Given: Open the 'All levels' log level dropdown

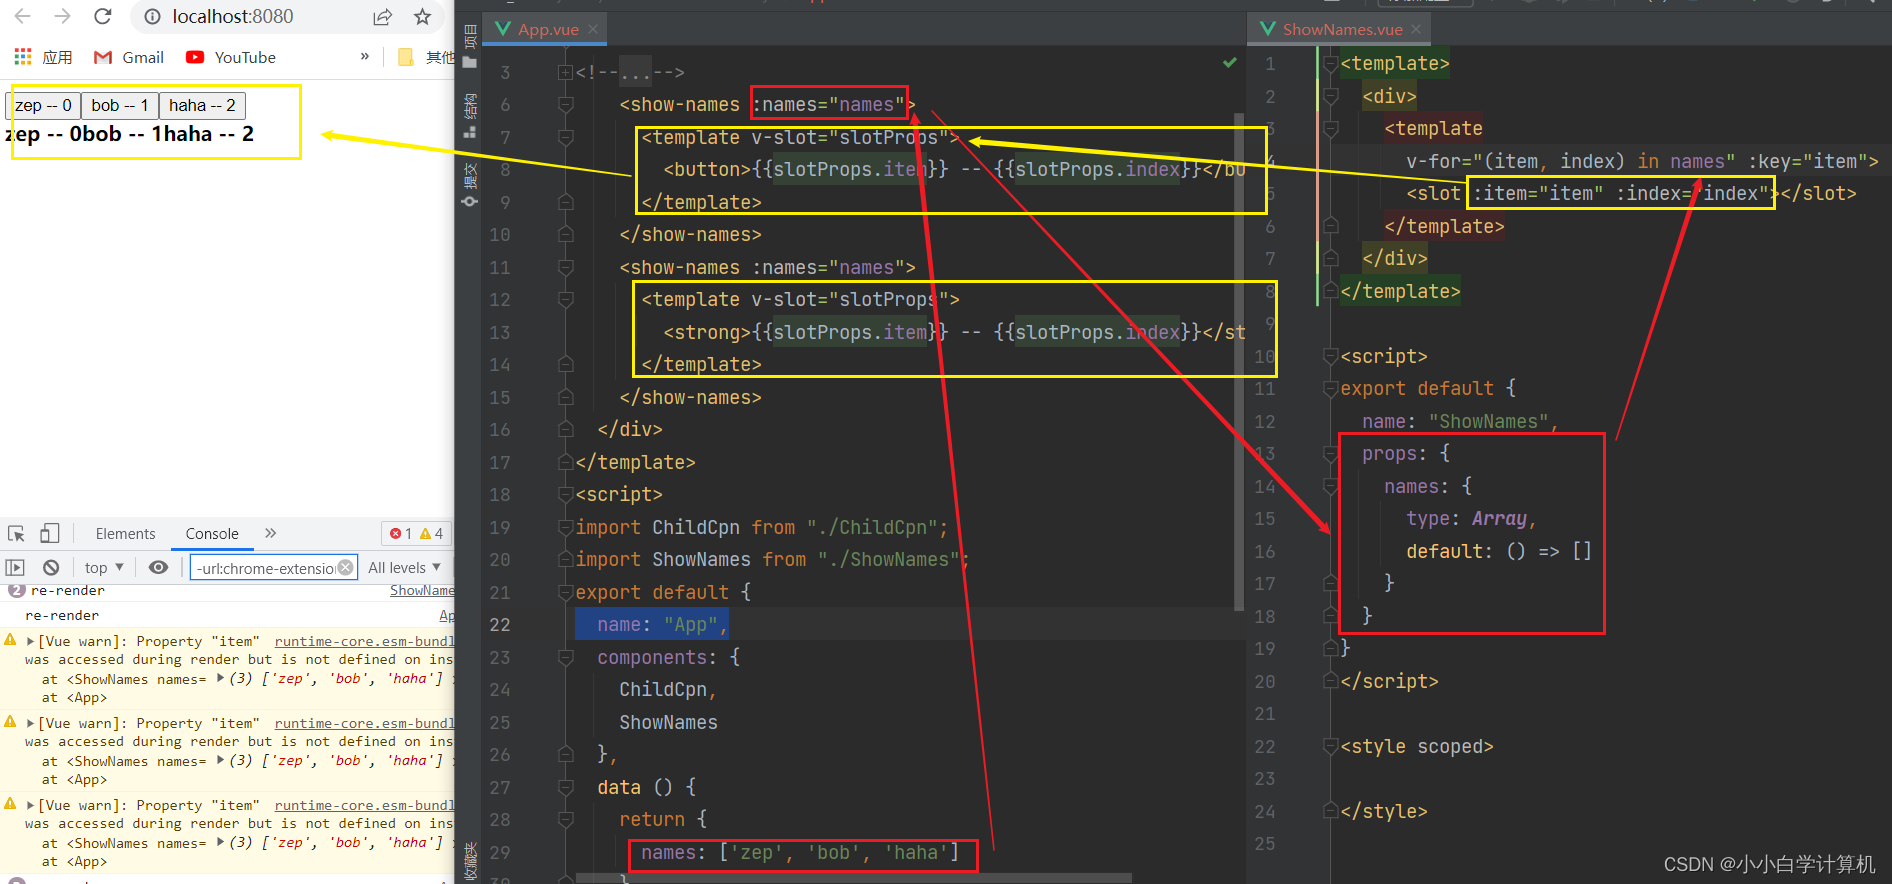Looking at the screenshot, I should pos(404,567).
